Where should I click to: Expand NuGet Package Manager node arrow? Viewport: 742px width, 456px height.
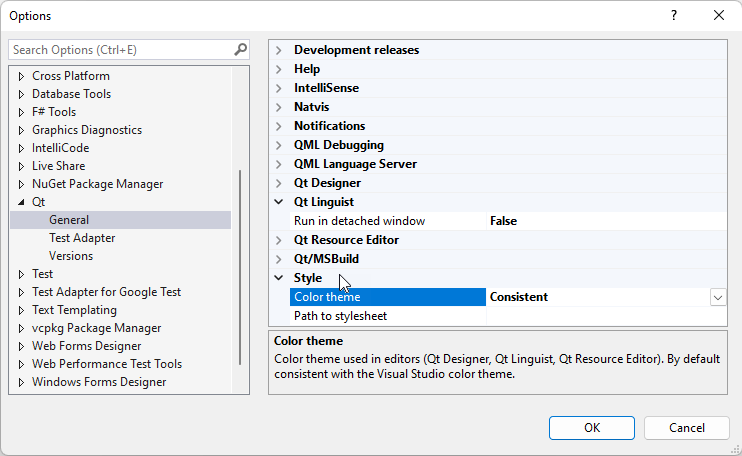click(21, 184)
